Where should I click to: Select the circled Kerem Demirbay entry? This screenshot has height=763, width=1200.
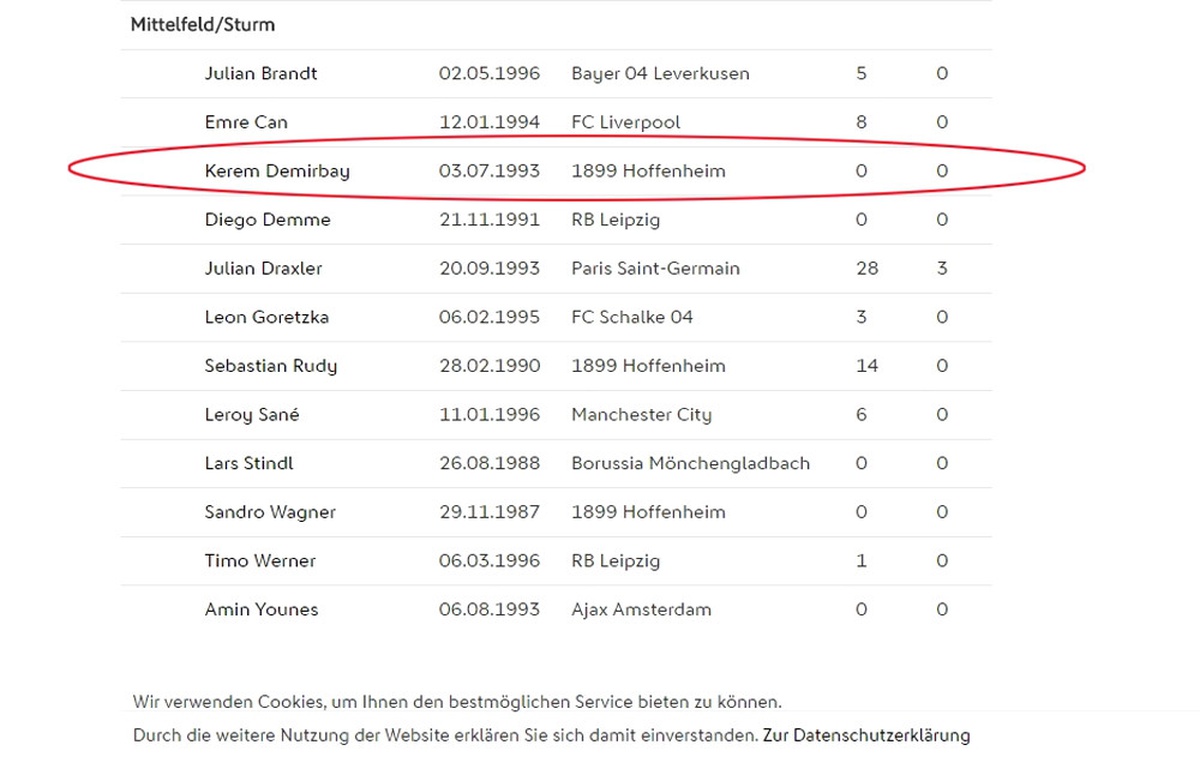(x=277, y=172)
